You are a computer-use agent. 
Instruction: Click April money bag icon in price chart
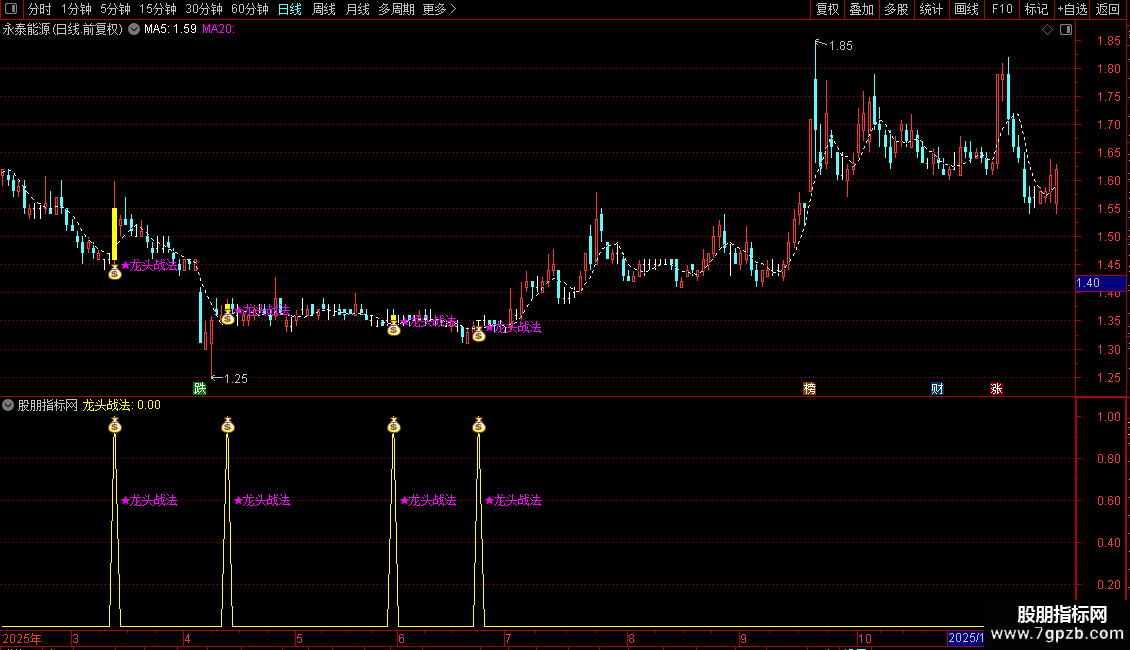[228, 317]
